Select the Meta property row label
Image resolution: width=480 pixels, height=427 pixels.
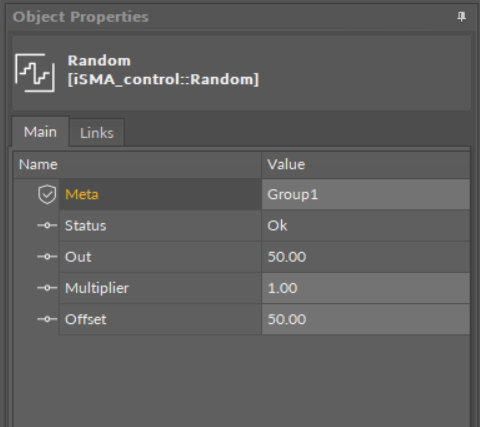(x=82, y=194)
